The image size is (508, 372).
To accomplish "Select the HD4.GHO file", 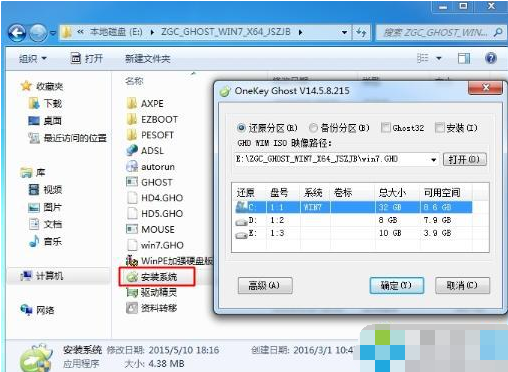I will [x=155, y=198].
